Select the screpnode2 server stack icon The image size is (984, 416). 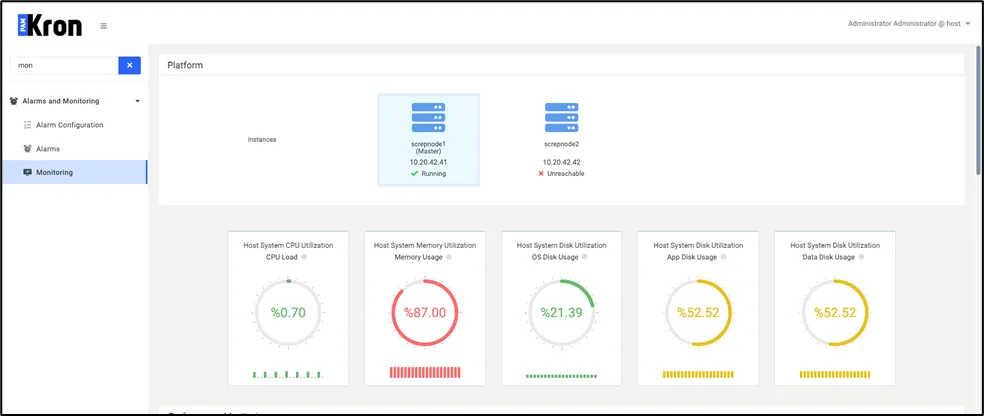562,118
